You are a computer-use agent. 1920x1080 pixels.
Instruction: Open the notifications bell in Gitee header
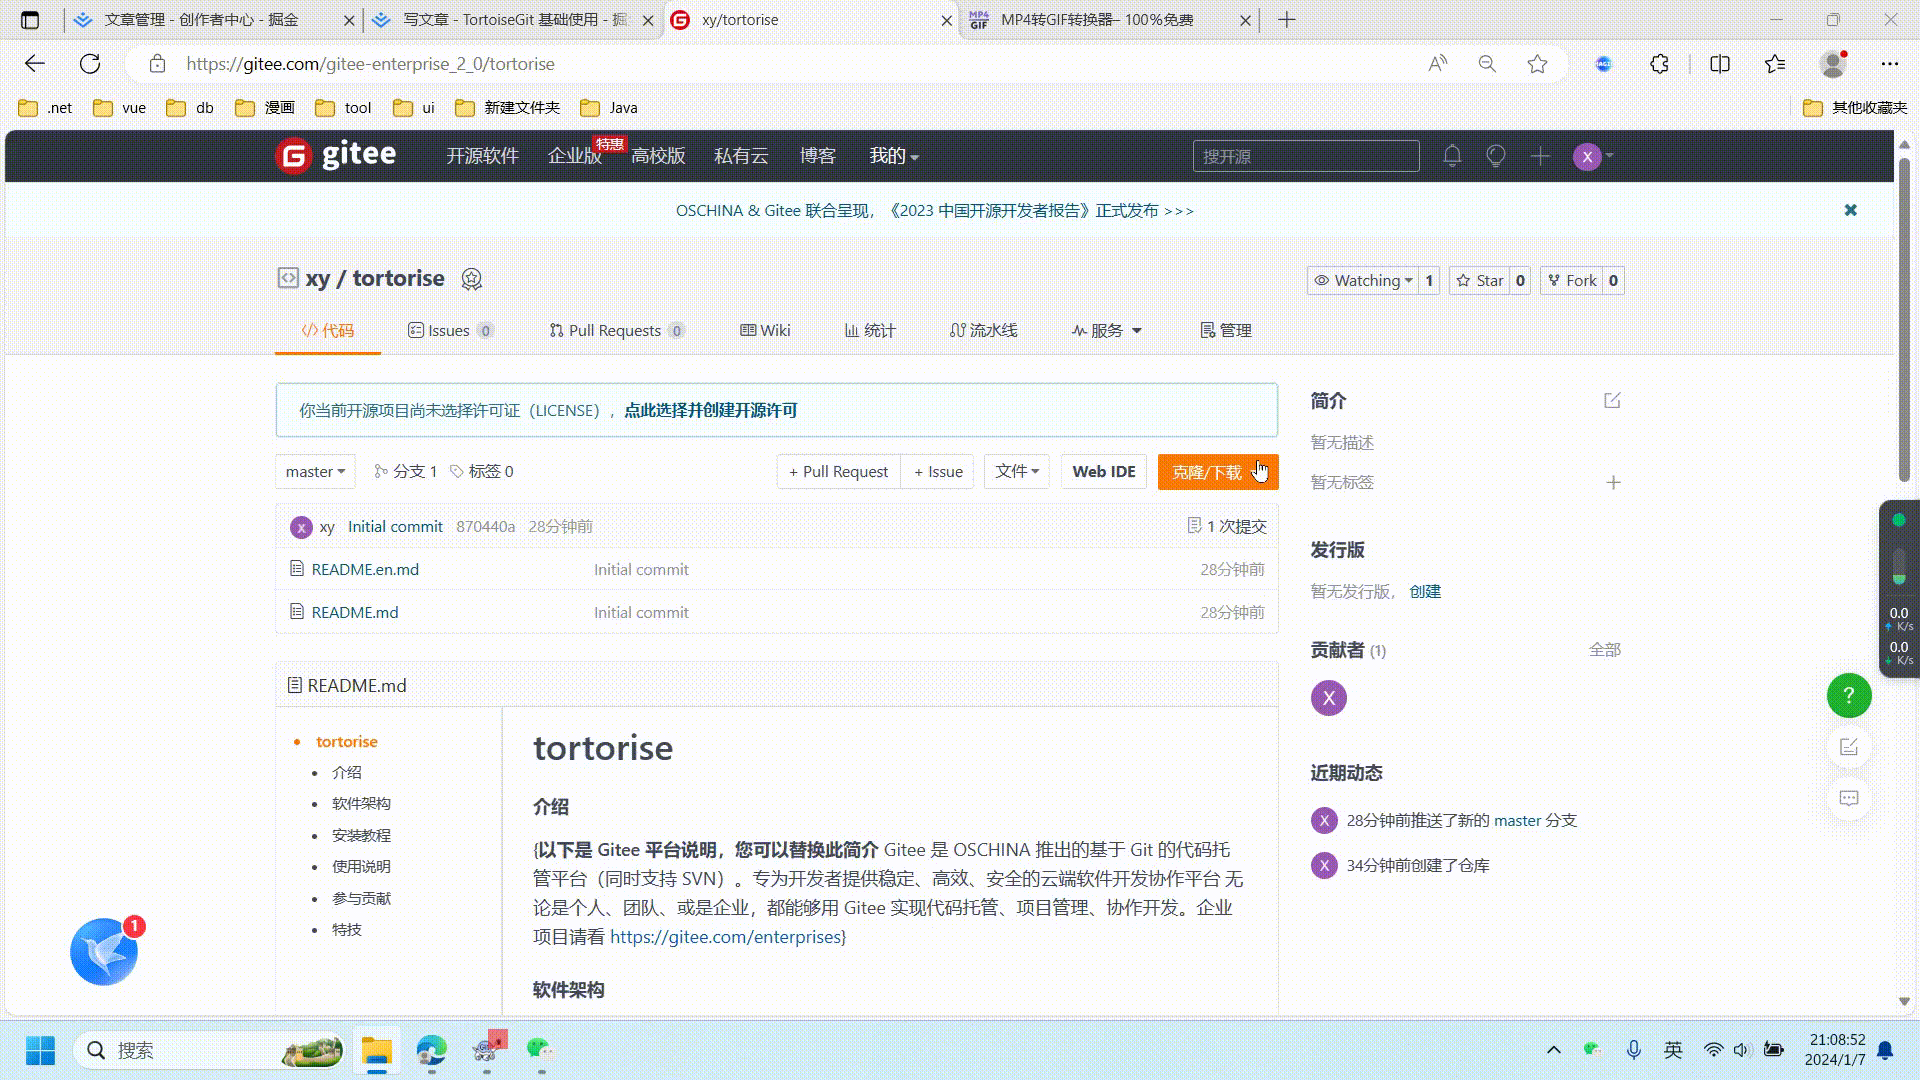[x=1452, y=156]
